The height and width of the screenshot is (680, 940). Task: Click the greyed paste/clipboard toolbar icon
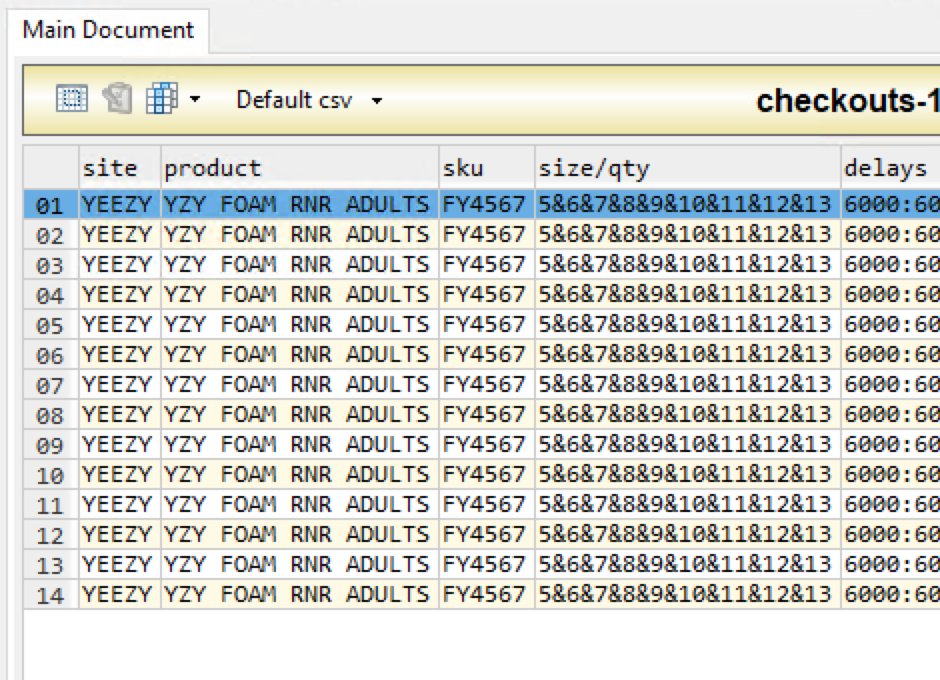pos(117,98)
